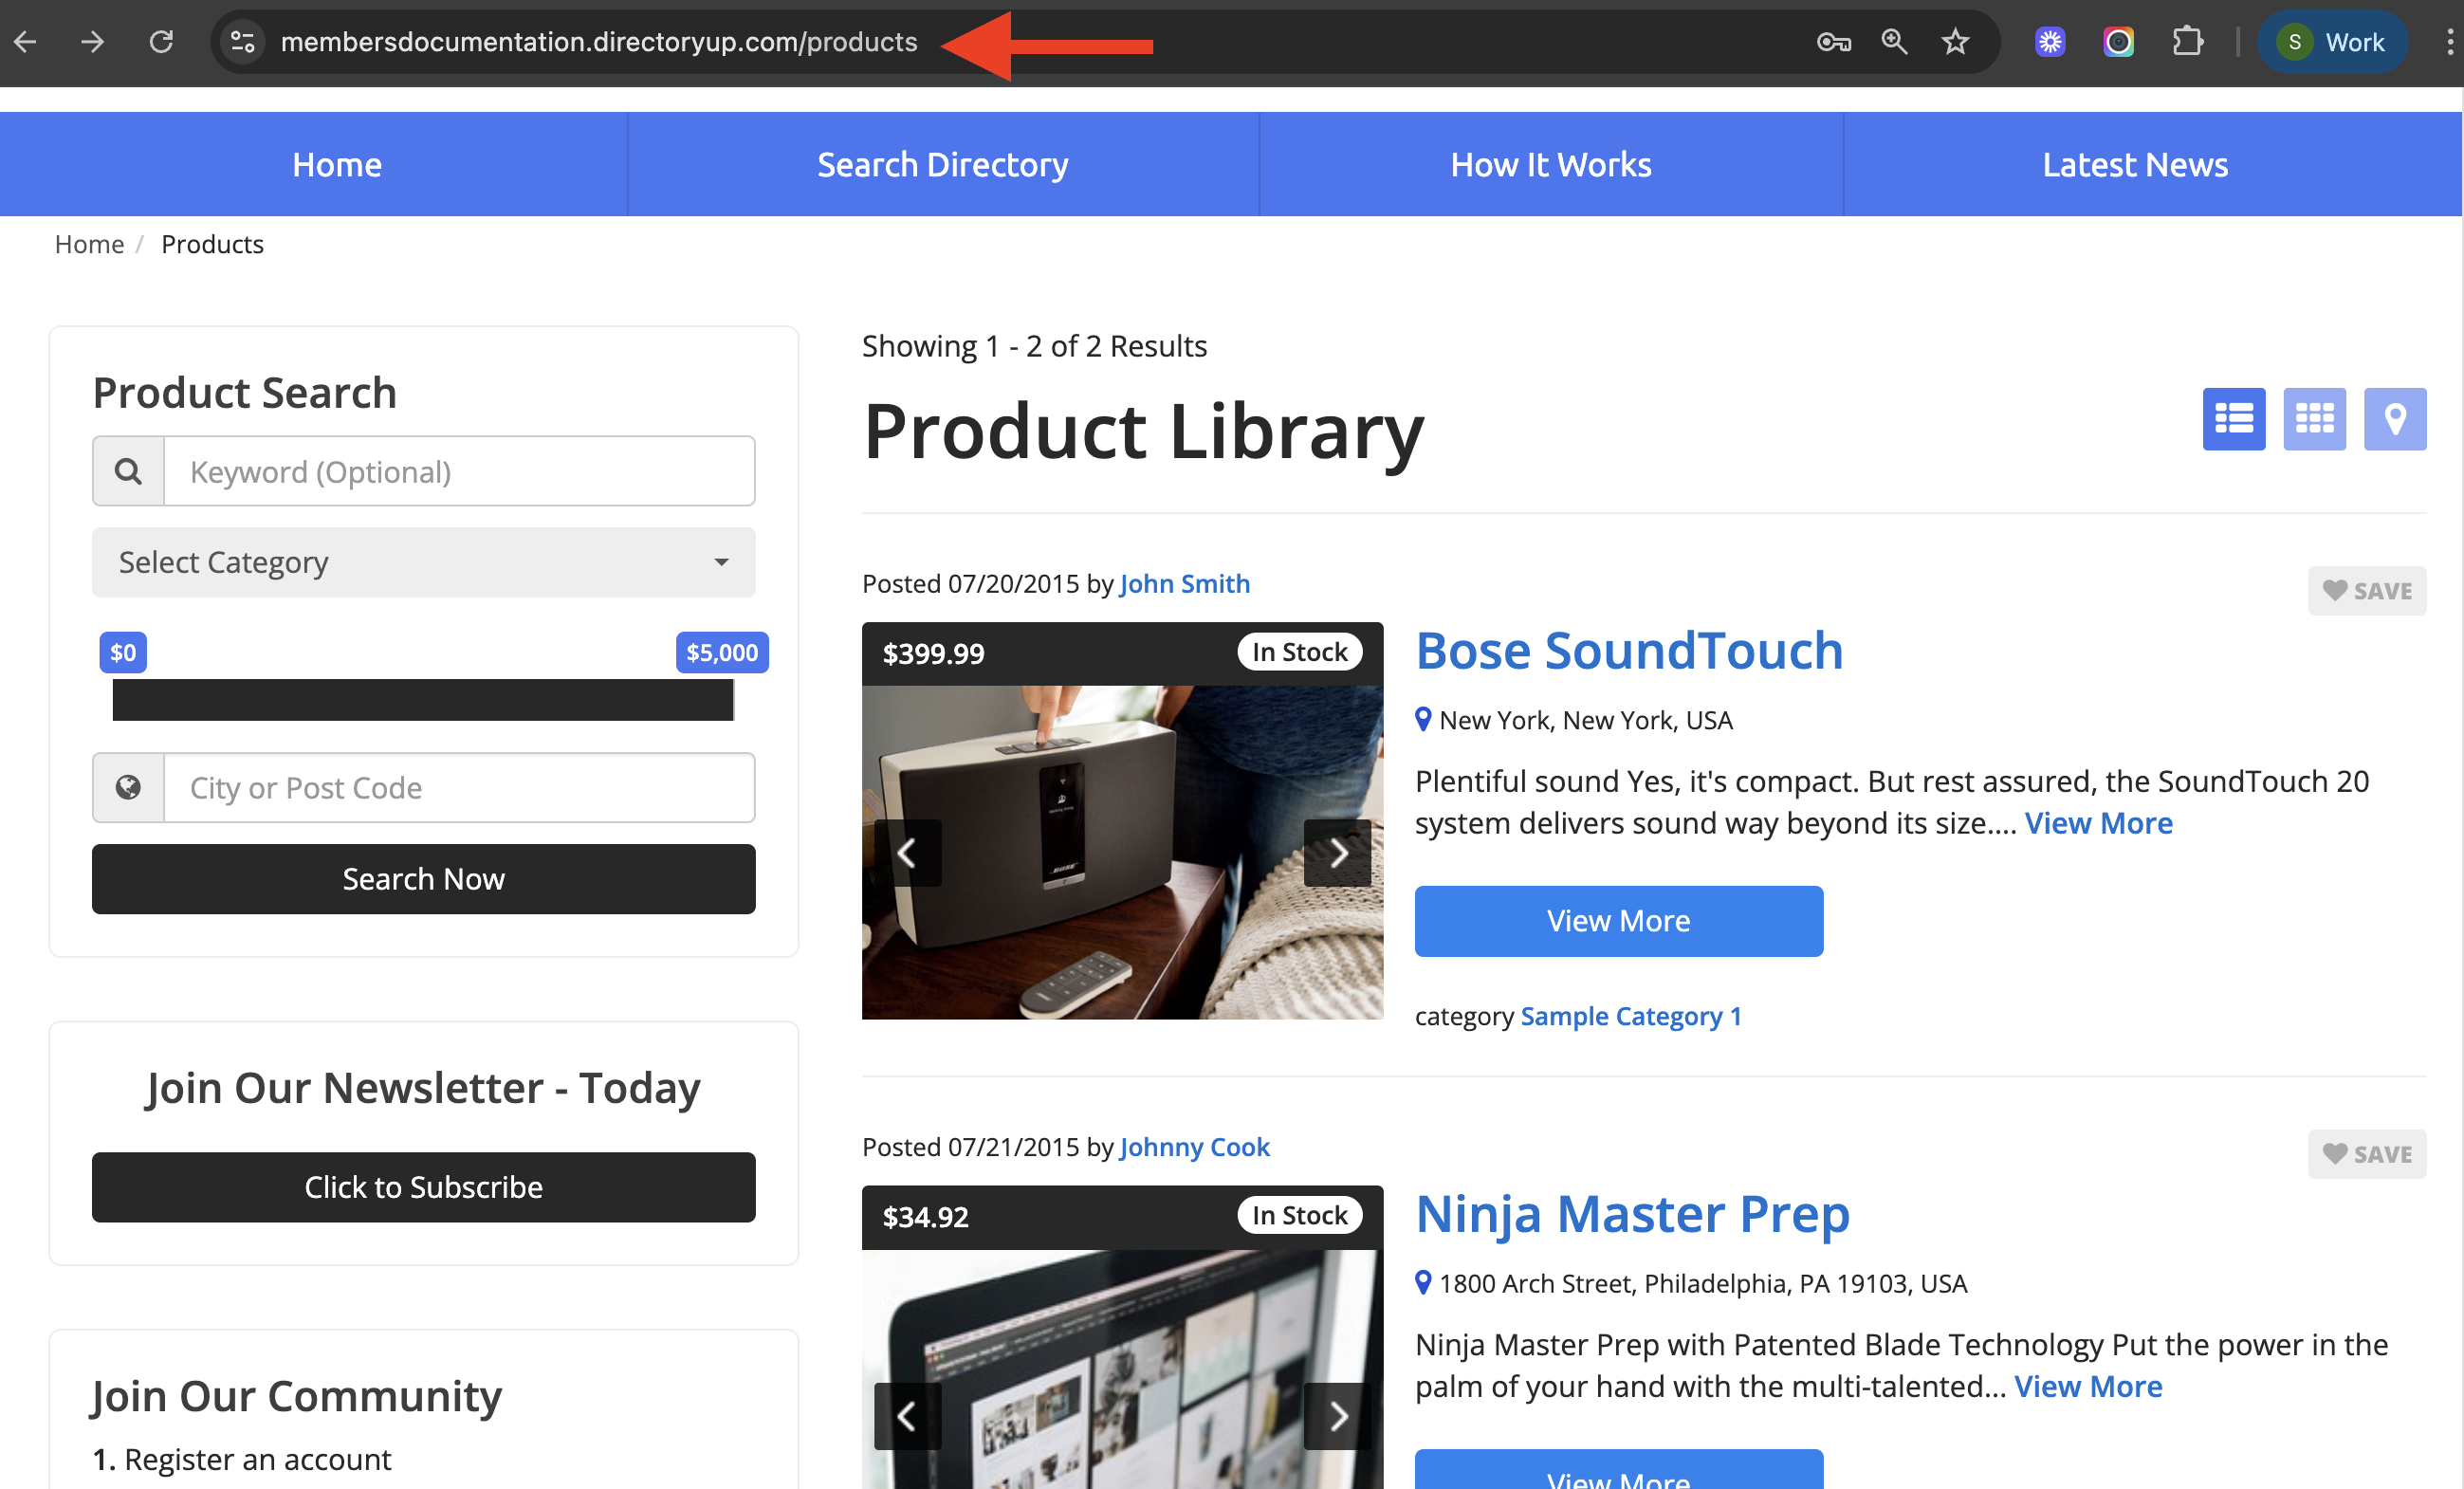The image size is (2464, 1489).
Task: Save the Ninja Master Prep product
Action: click(2366, 1154)
